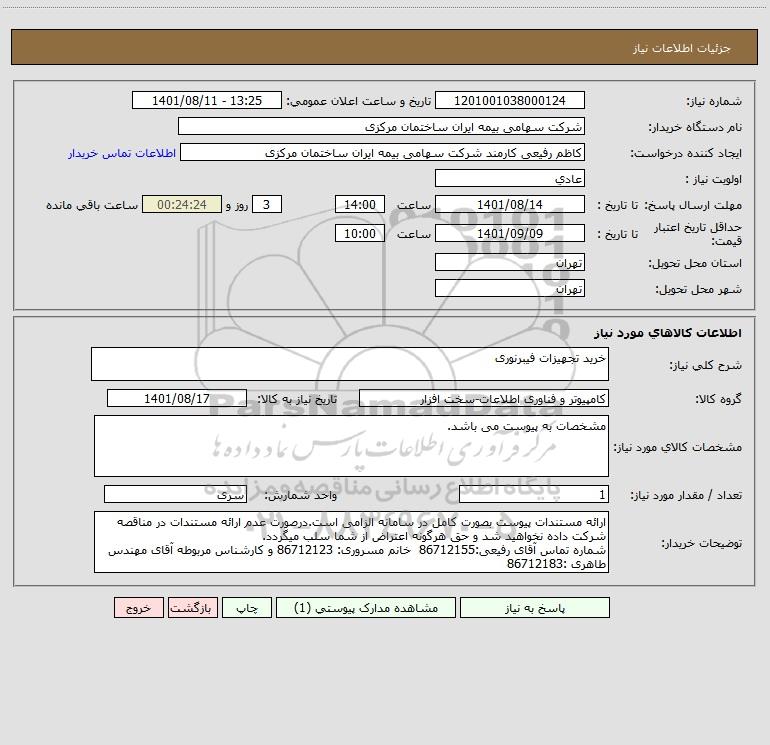Click label گروه کالا:

tap(718, 399)
